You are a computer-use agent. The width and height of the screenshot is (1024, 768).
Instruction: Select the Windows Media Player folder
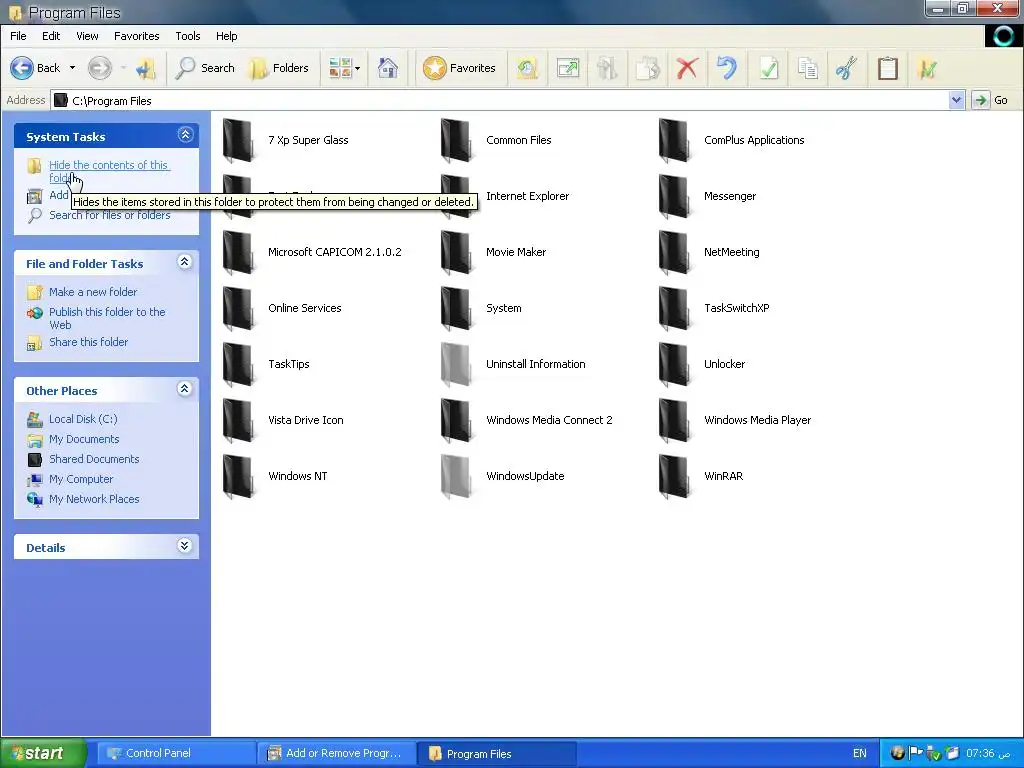point(735,420)
